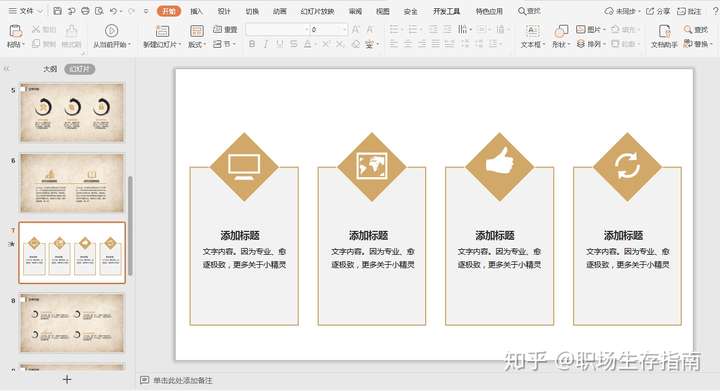Viewport: 720px width, 391px height.
Task: Click the 分享 (Share) button
Action: coord(658,11)
